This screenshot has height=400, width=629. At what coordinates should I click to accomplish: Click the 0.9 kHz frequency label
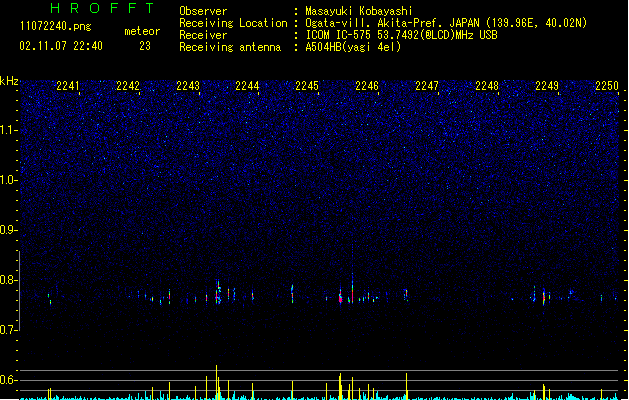click(9, 230)
